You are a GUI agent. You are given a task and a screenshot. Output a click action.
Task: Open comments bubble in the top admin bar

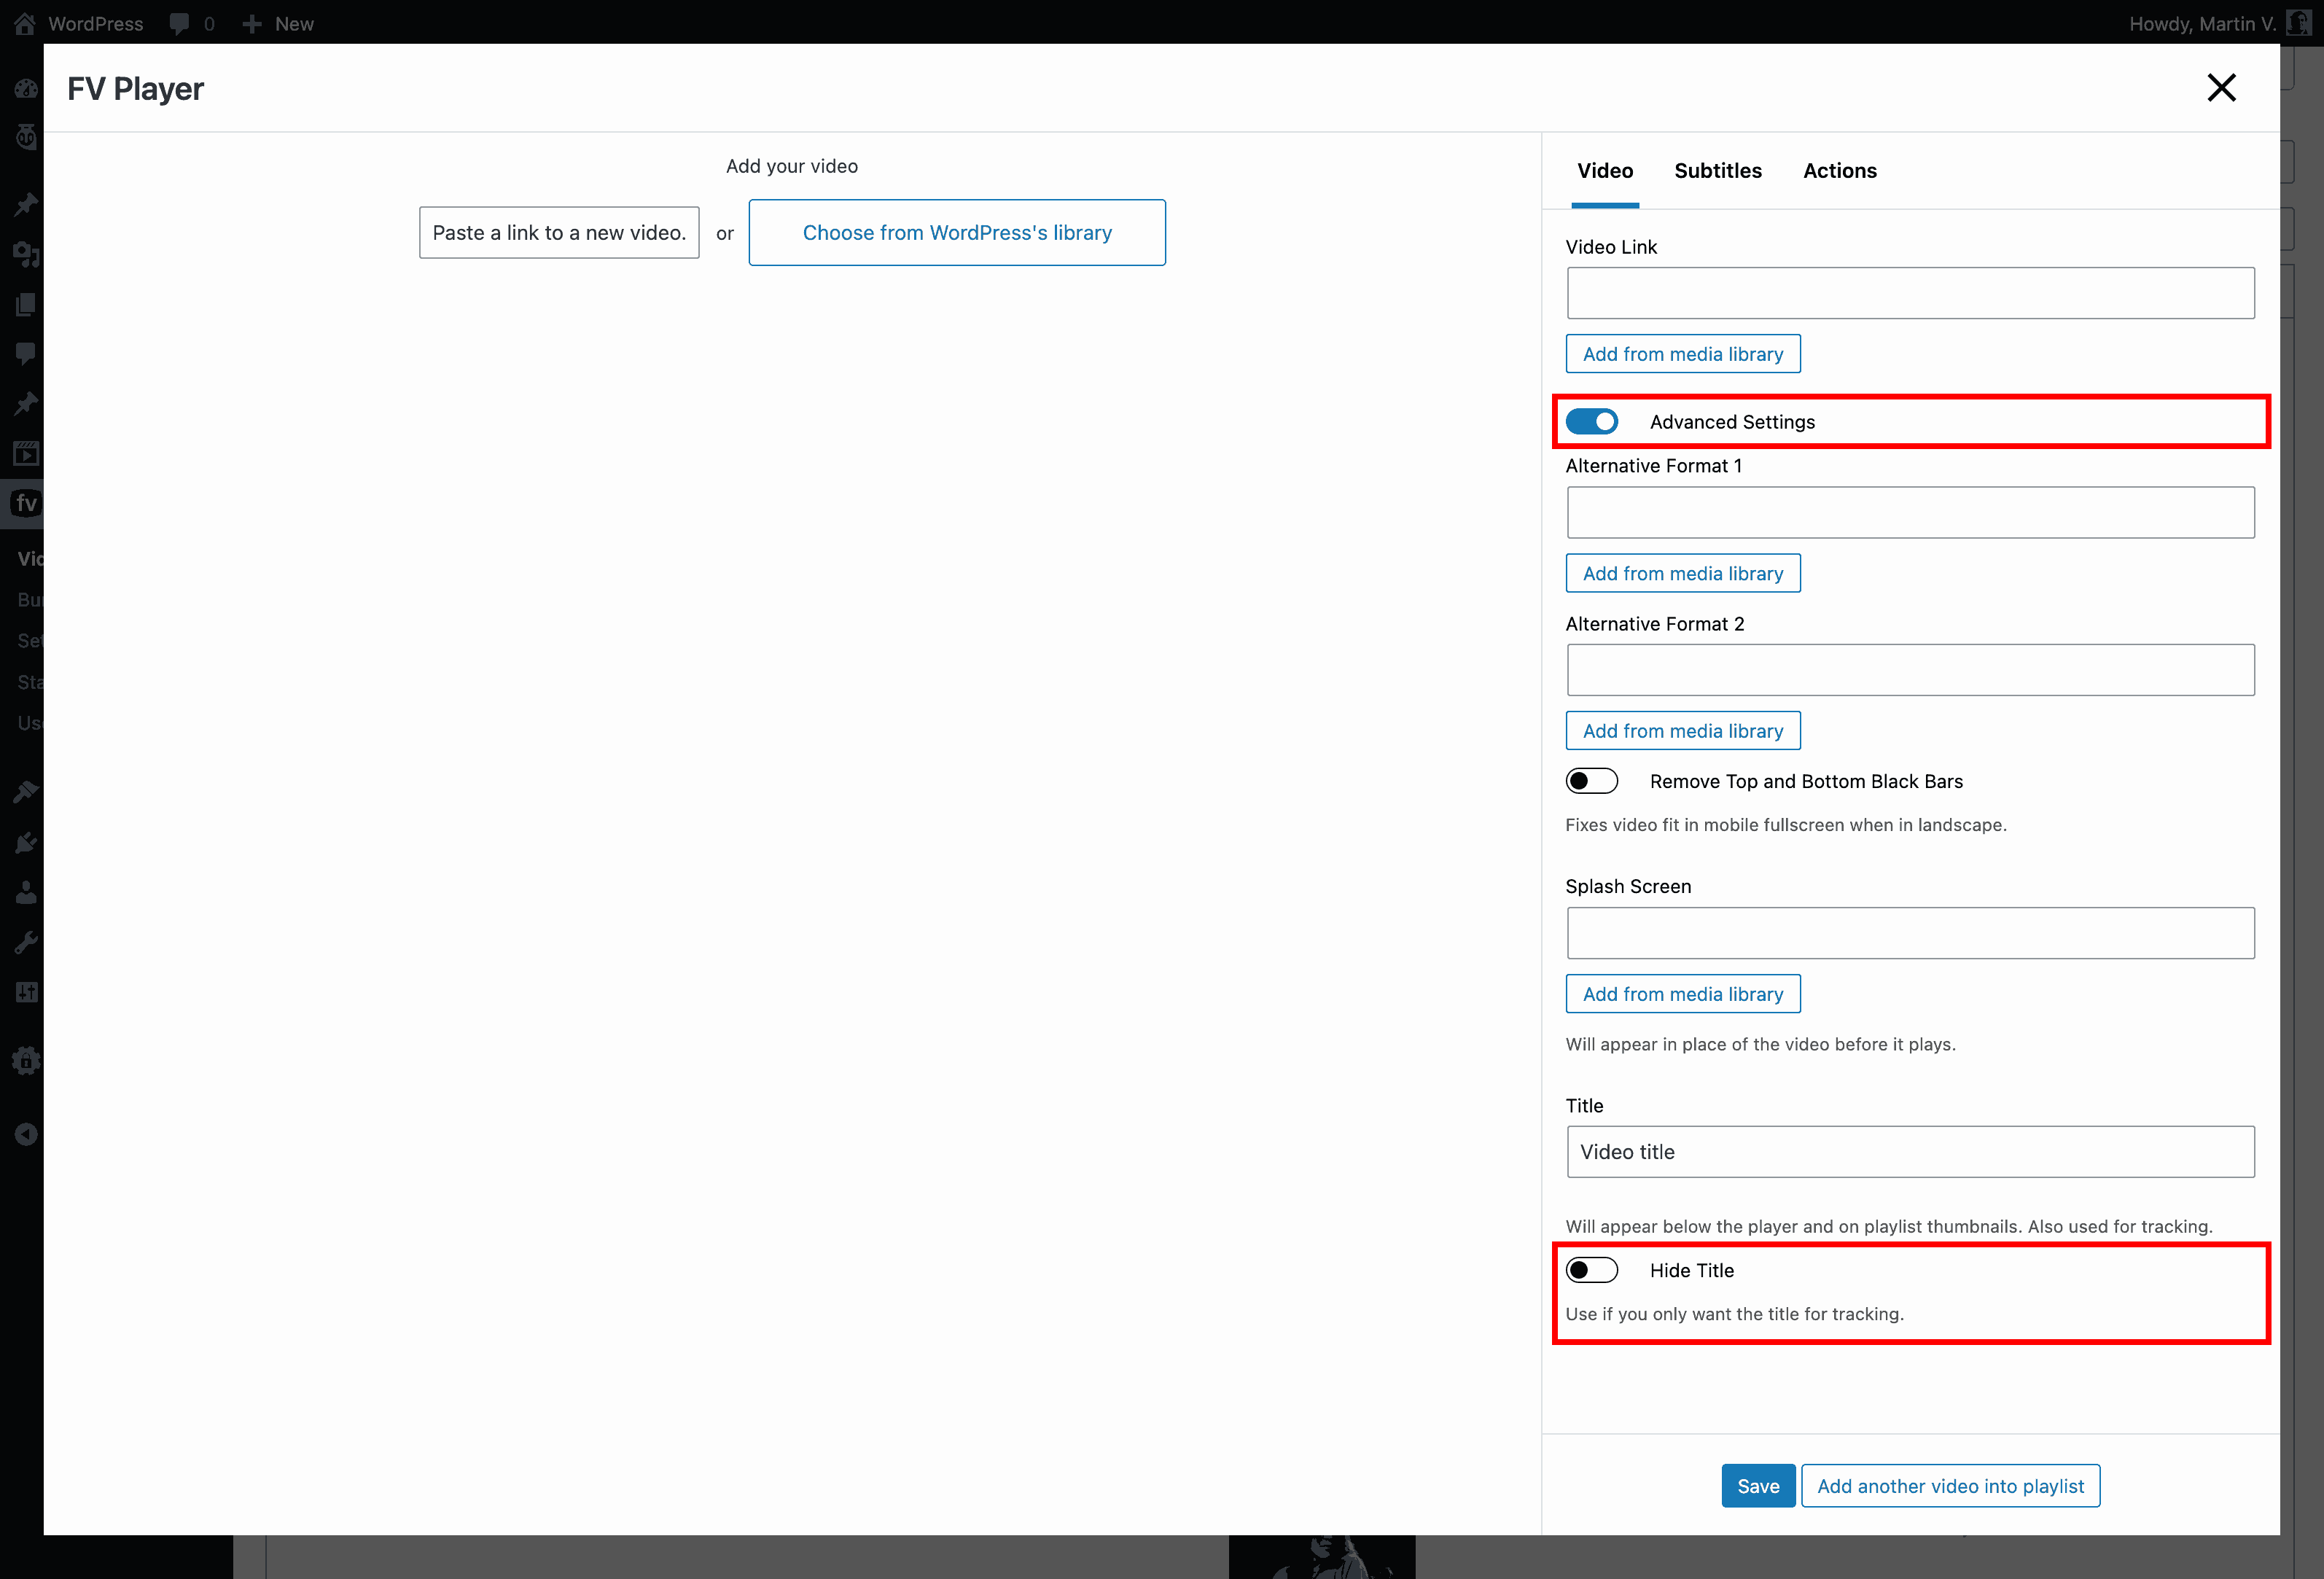[x=180, y=23]
